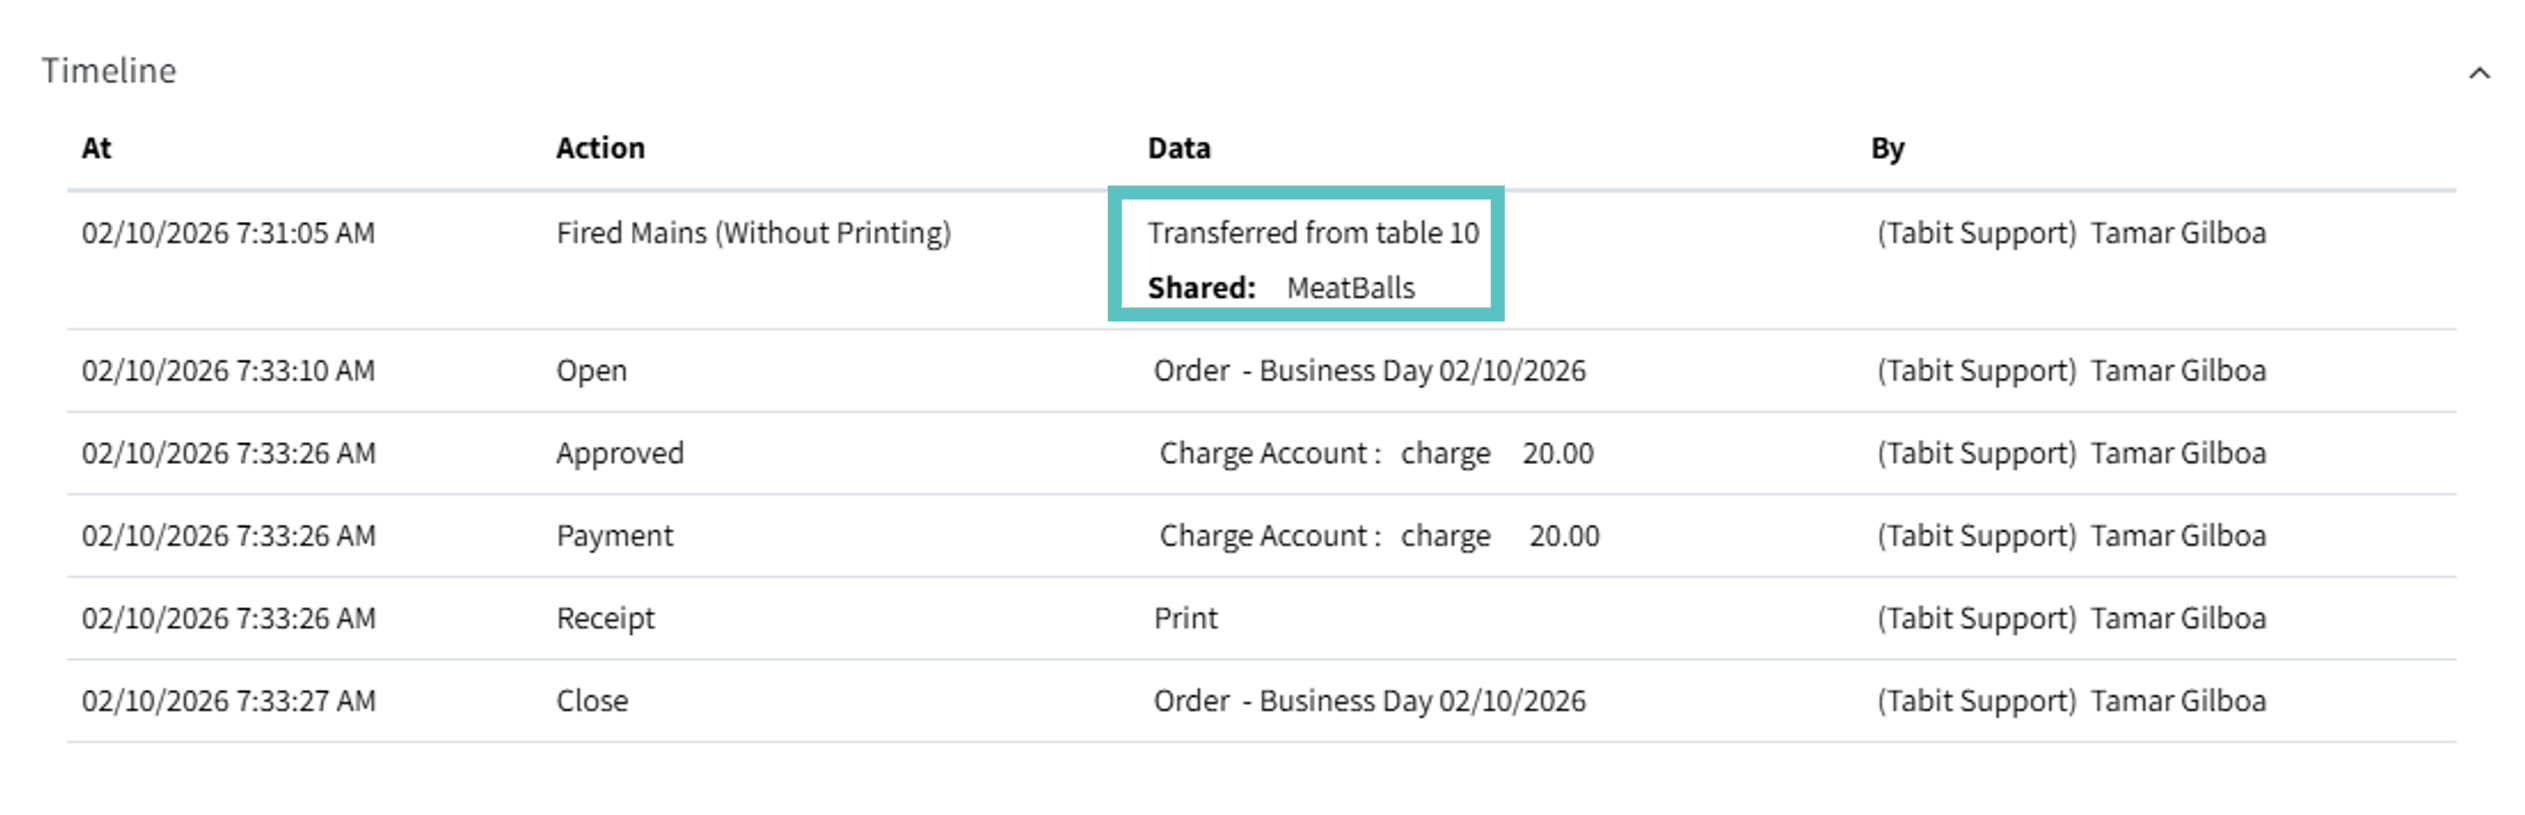Viewport: 2525px width, 815px height.
Task: Click the At column header
Action: tap(96, 148)
